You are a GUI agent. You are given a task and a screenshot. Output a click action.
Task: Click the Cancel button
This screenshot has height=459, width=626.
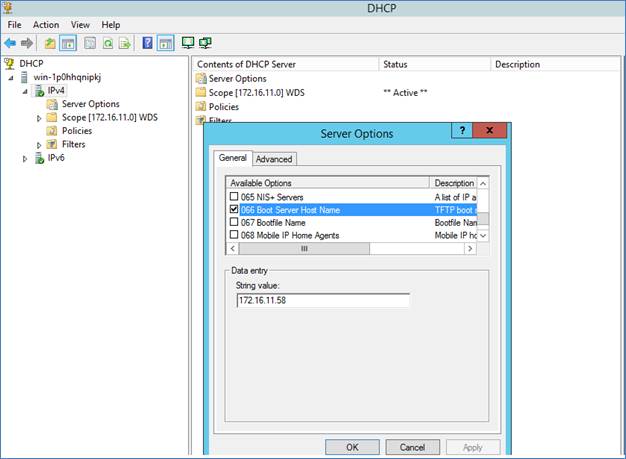(412, 447)
